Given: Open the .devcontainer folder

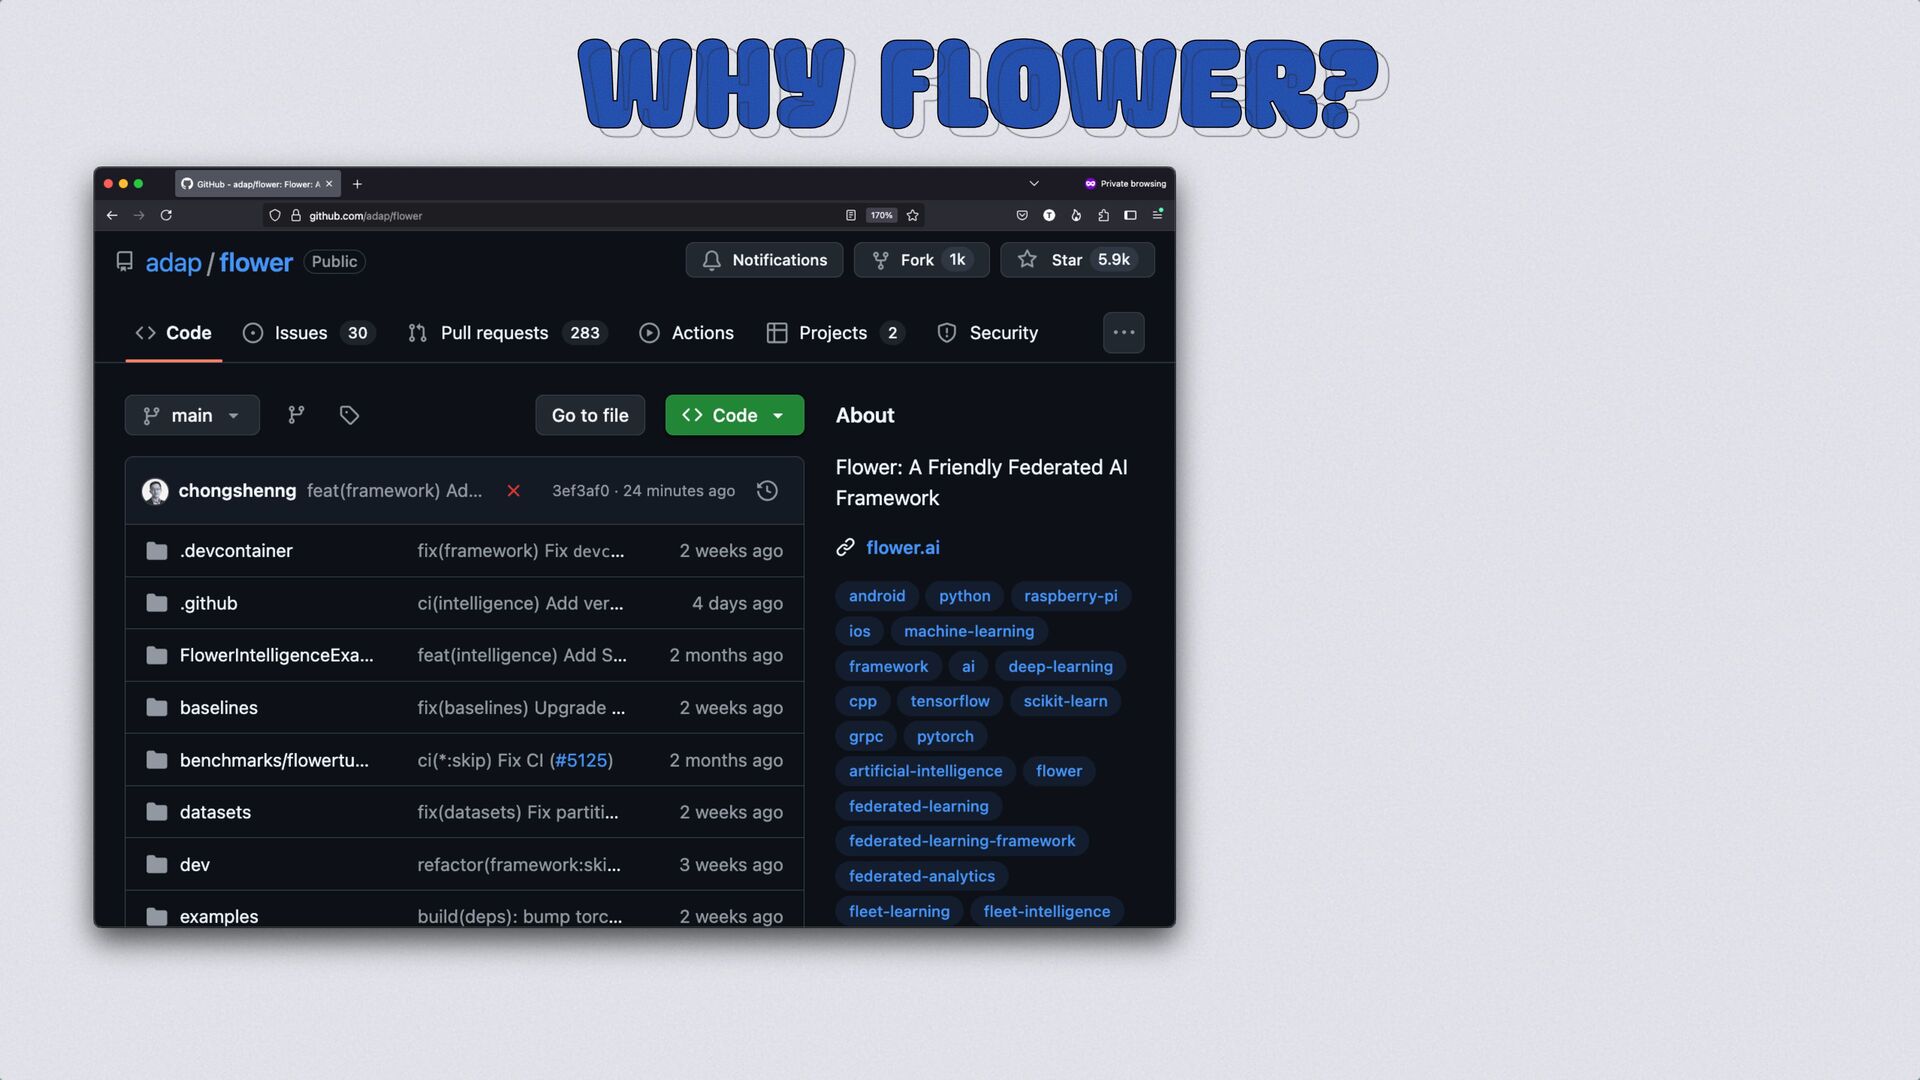Looking at the screenshot, I should 236,551.
